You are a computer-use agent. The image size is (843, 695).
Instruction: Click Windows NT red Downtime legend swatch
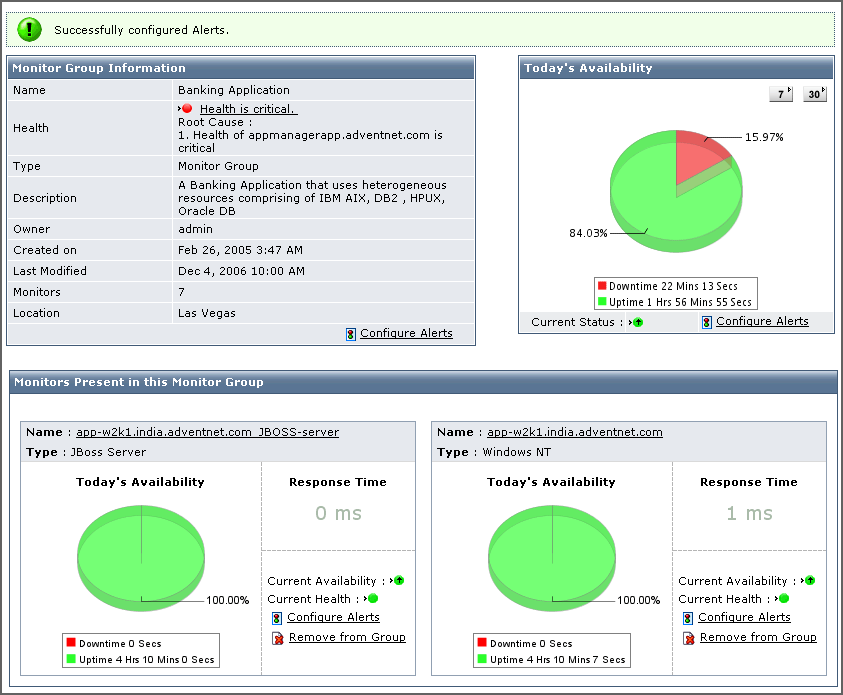tap(482, 642)
